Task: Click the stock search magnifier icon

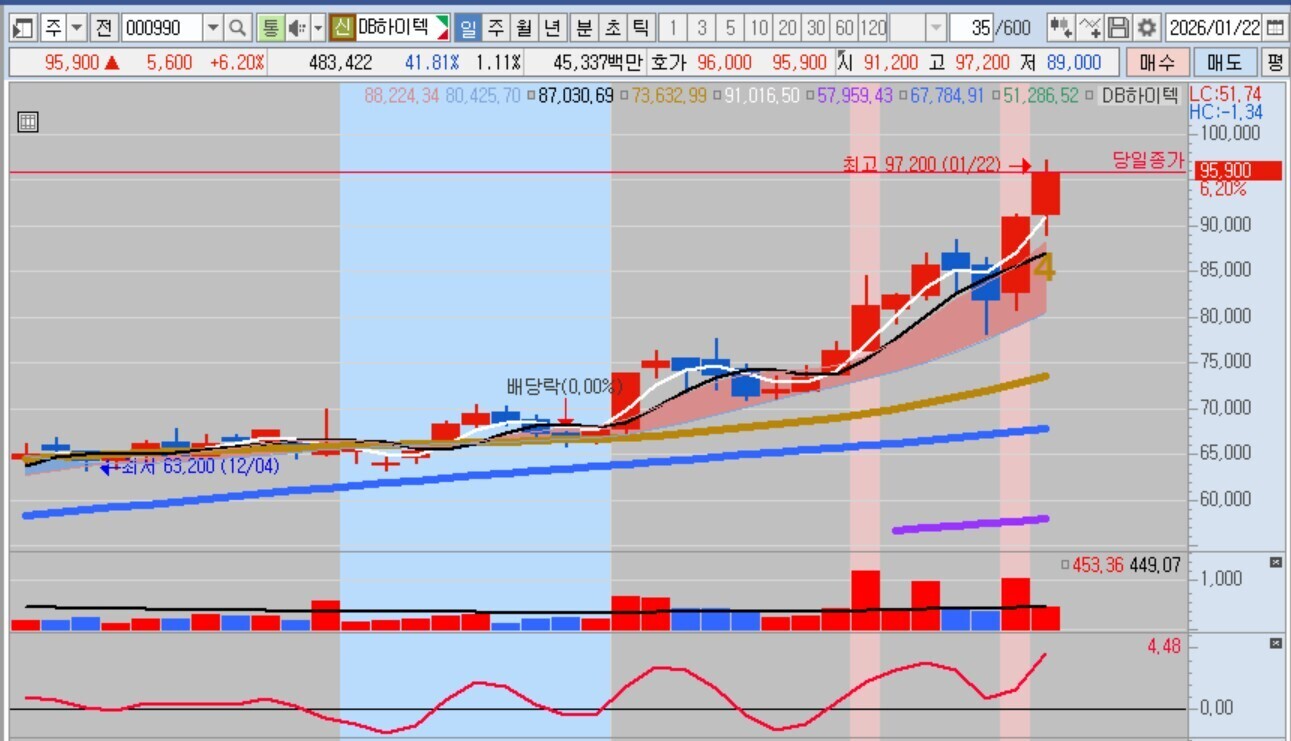Action: point(237,28)
